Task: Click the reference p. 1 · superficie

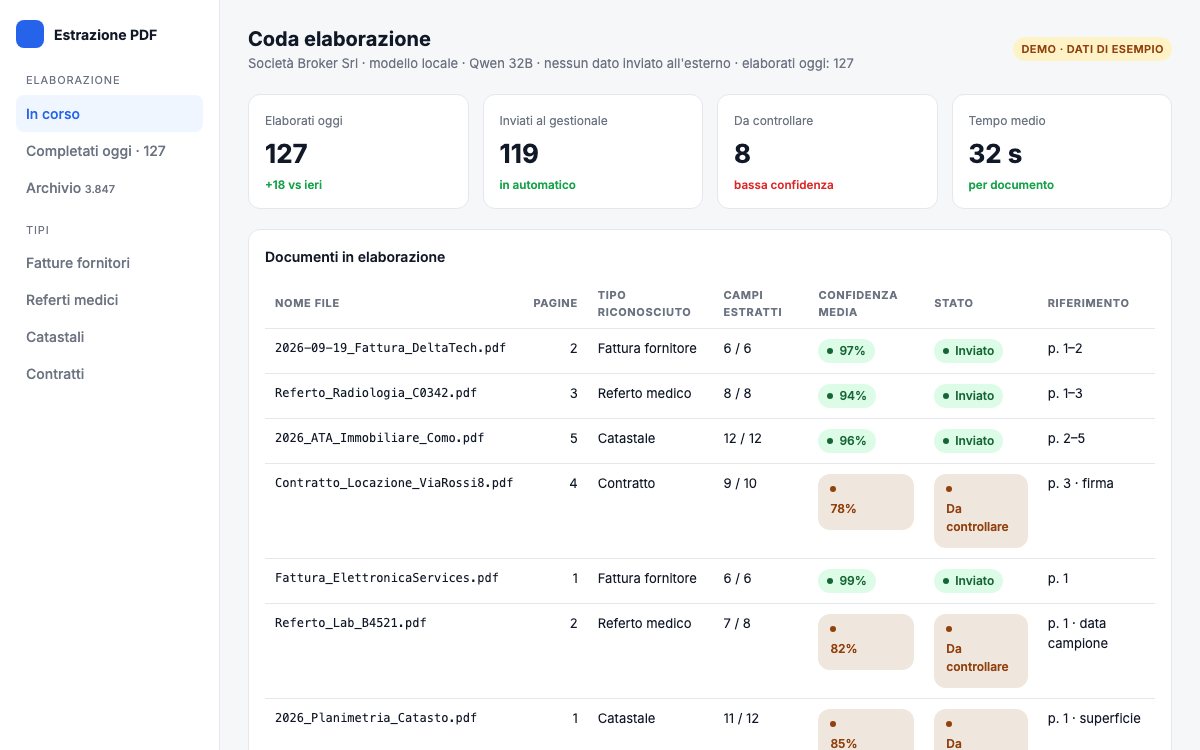Action: tap(1094, 719)
